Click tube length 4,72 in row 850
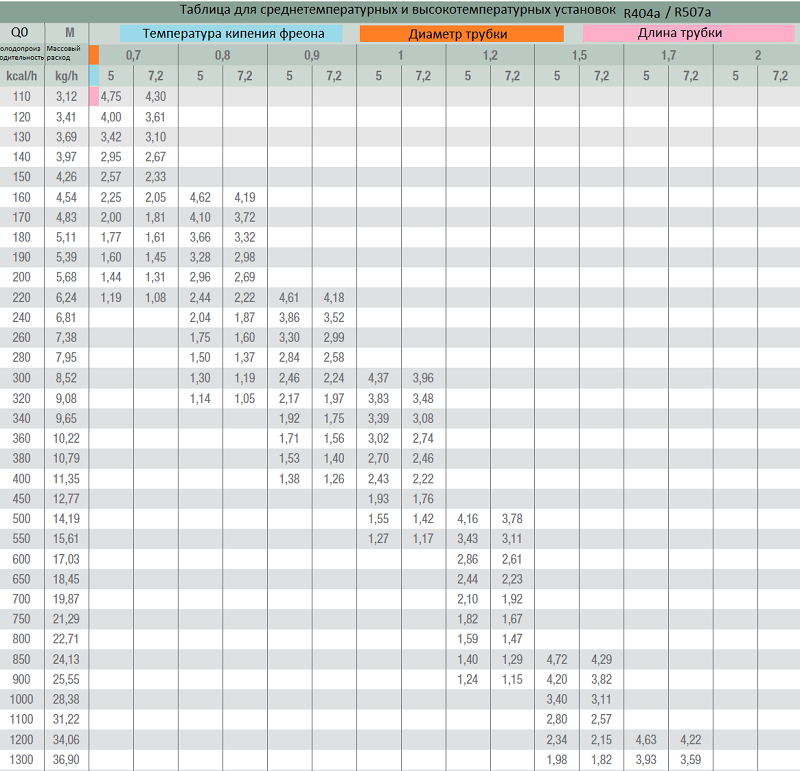Viewport: 800px width, 771px height. (x=557, y=659)
